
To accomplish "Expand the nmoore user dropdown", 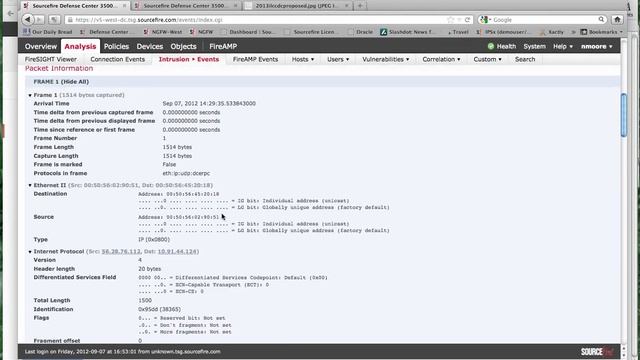I will pyautogui.click(x=597, y=47).
